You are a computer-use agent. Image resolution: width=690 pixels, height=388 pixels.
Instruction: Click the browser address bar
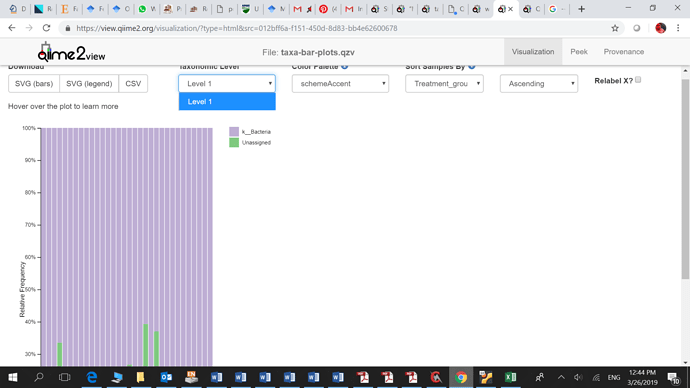point(334,28)
